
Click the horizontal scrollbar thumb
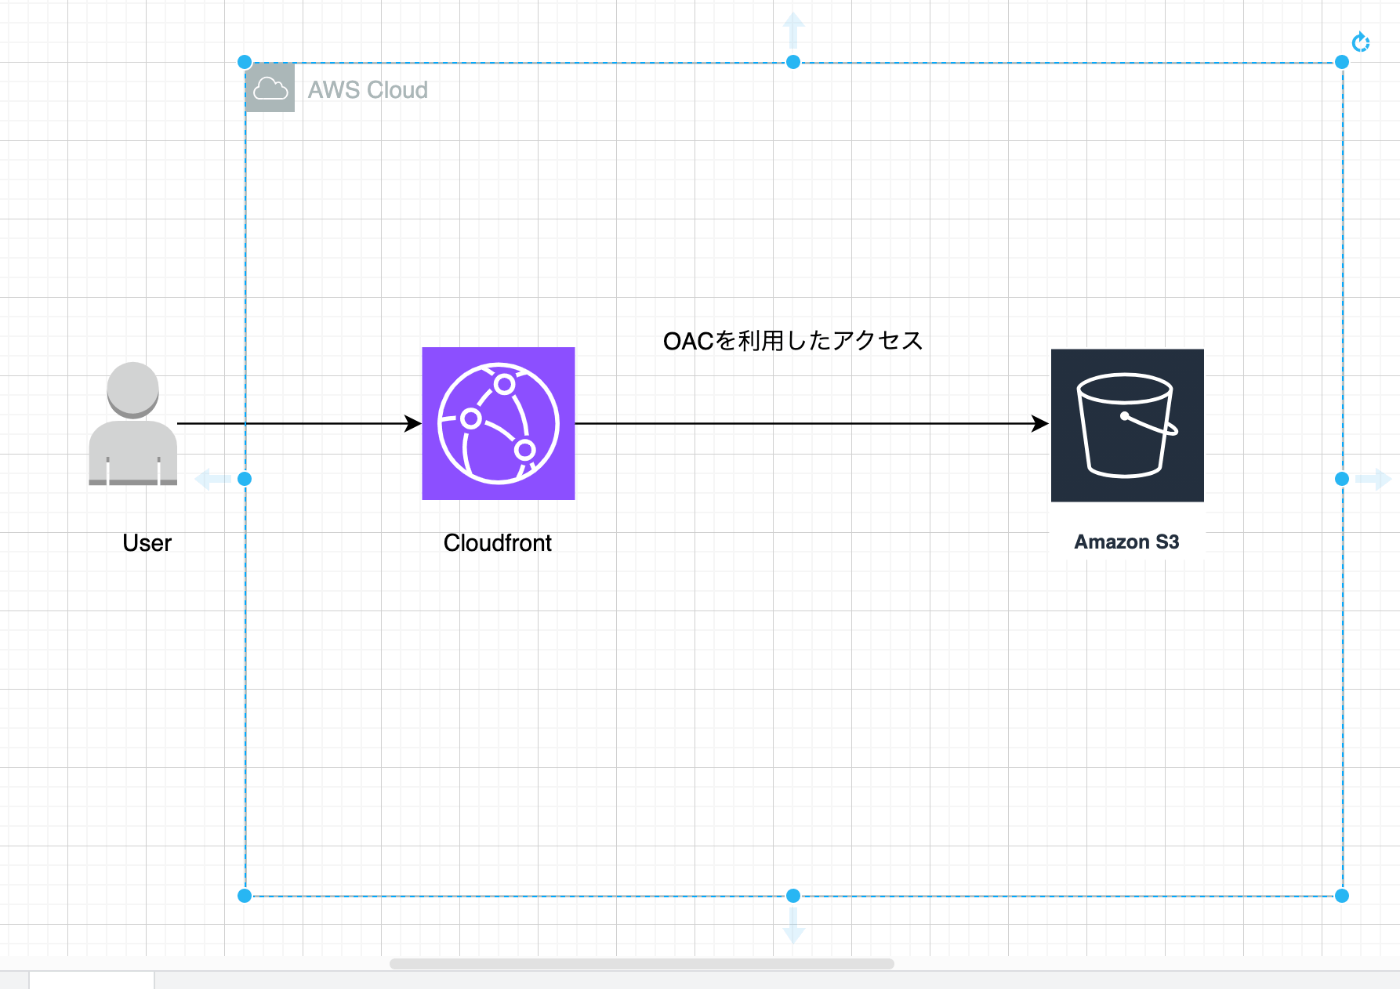pyautogui.click(x=642, y=964)
